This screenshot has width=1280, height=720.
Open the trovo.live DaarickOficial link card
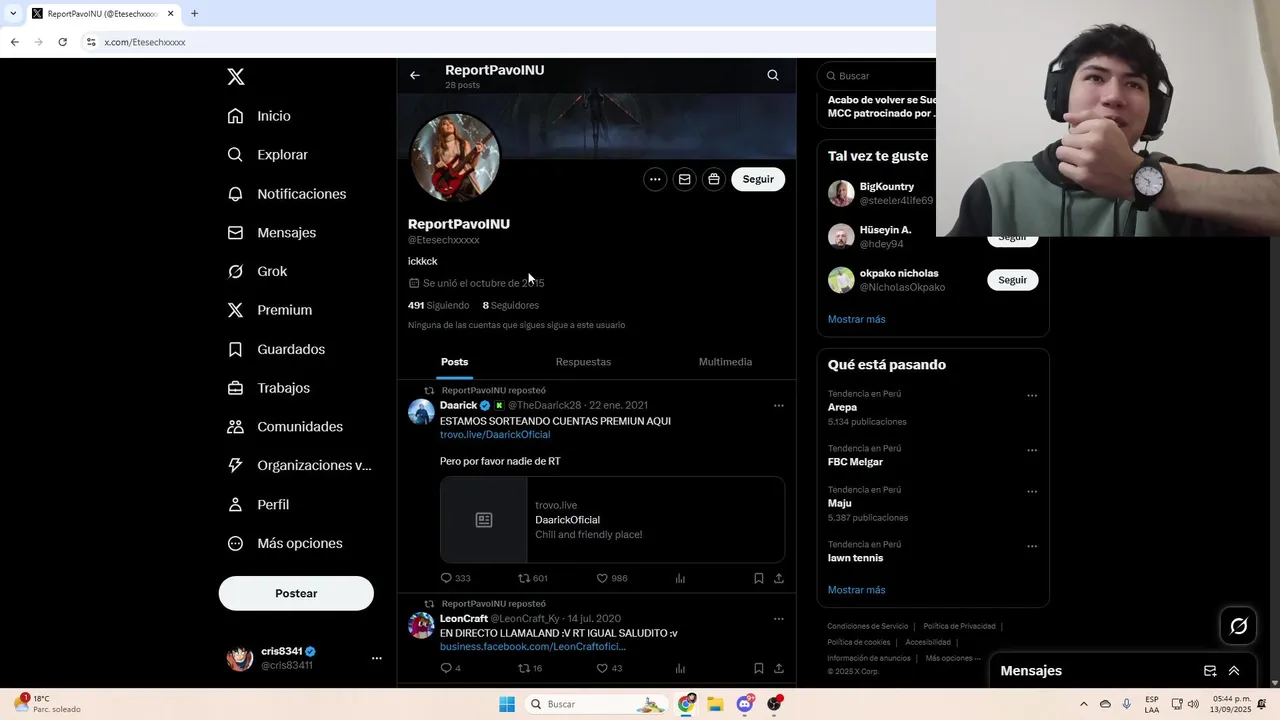(x=612, y=520)
